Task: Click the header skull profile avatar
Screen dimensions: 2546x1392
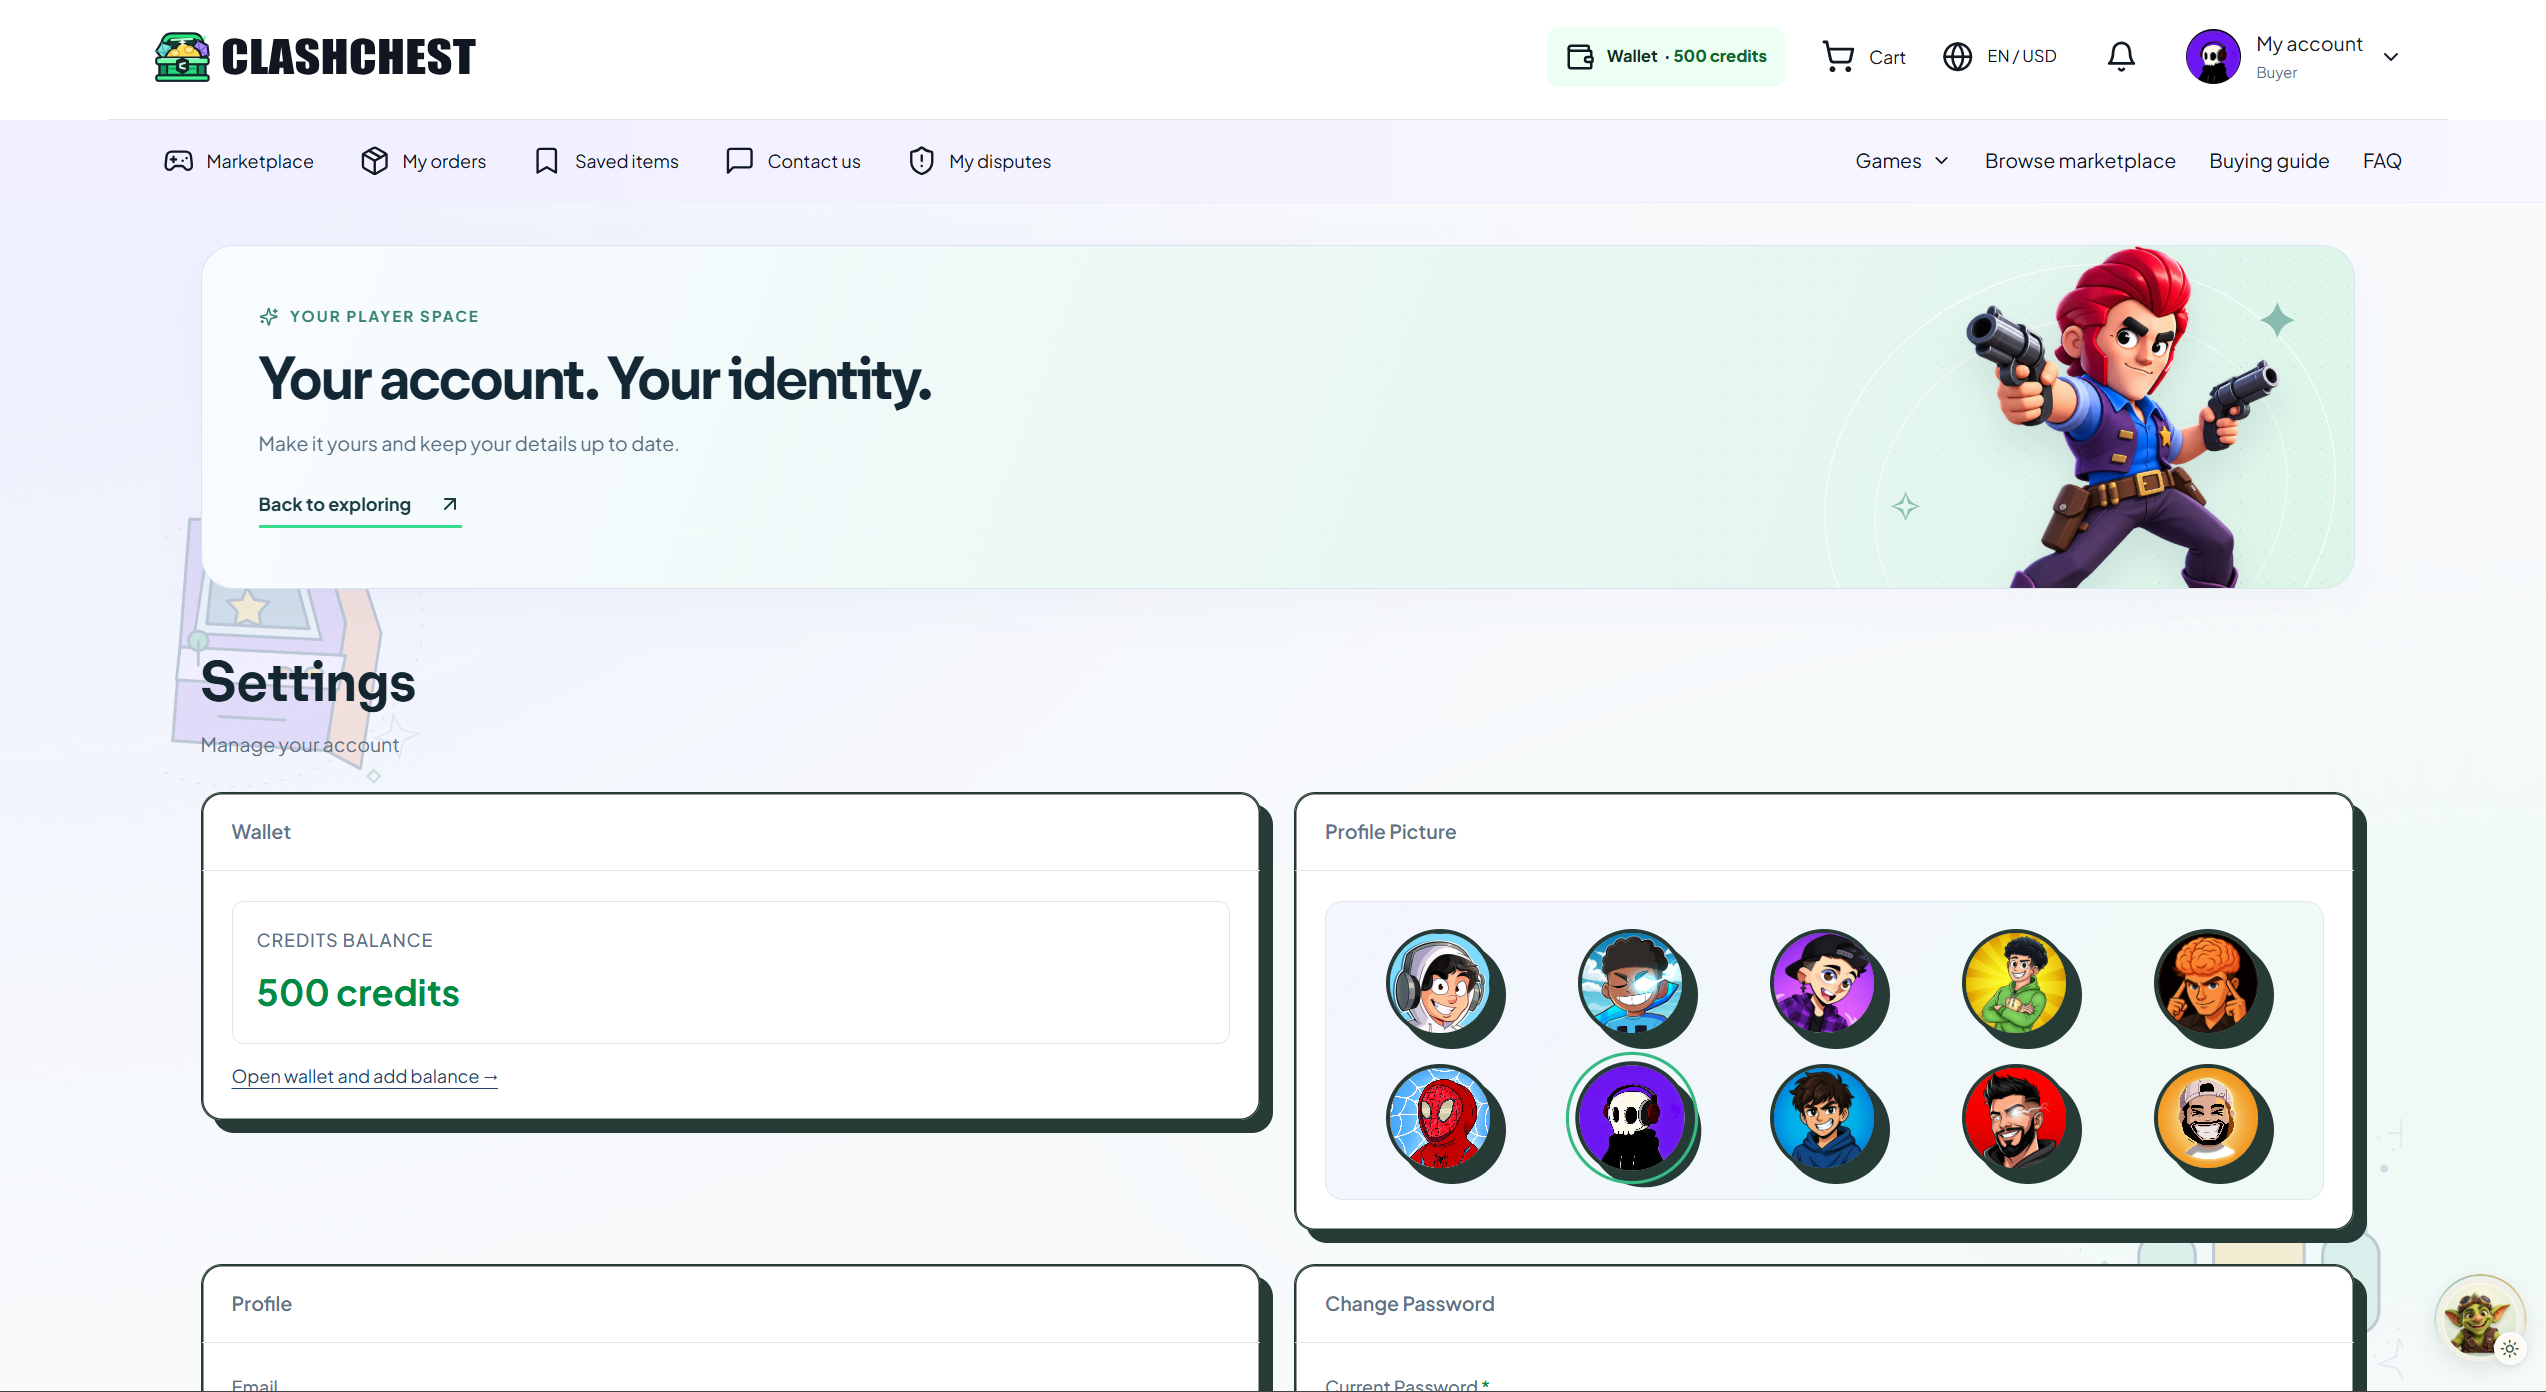Action: (x=2213, y=57)
